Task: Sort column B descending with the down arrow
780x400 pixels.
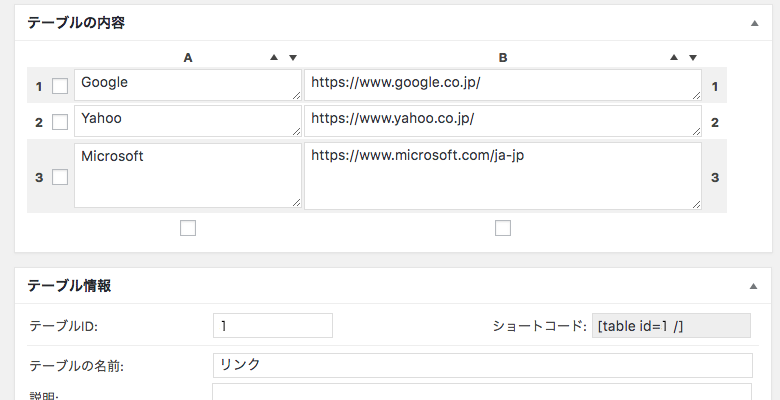Action: click(x=693, y=58)
